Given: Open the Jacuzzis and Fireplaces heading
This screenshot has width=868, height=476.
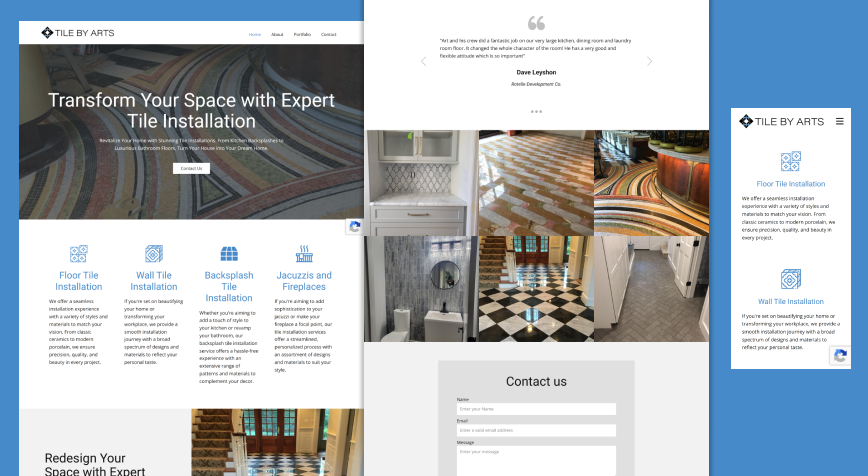Looking at the screenshot, I should (x=304, y=281).
